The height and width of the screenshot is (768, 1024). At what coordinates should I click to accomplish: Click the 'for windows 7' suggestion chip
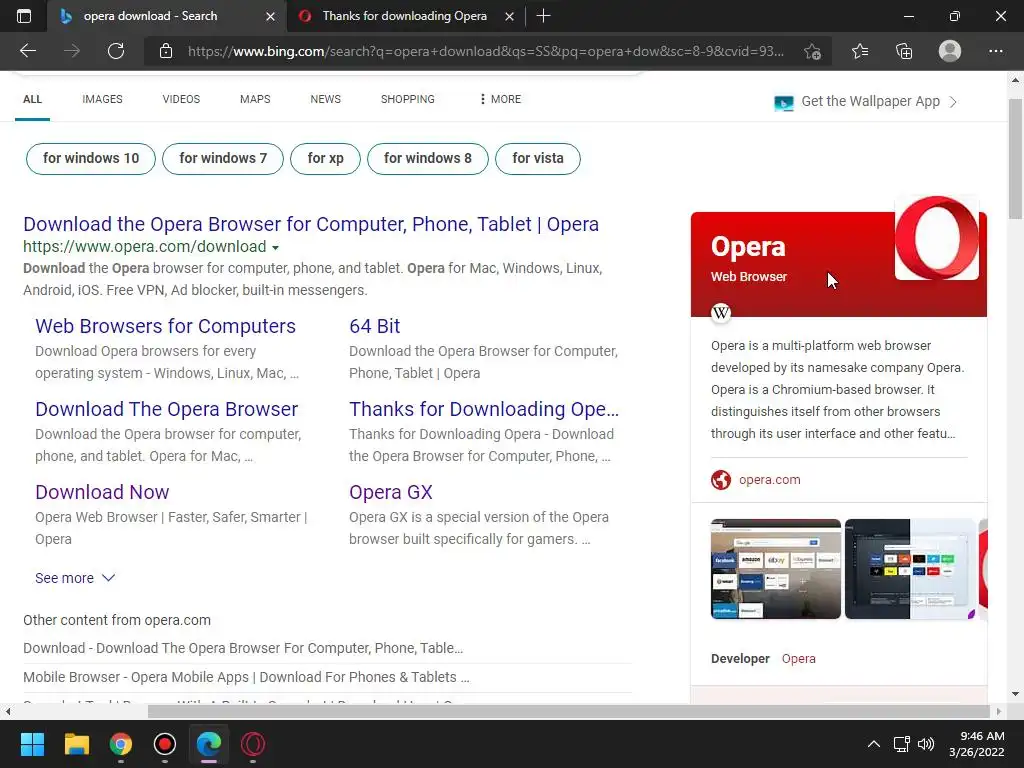point(223,159)
